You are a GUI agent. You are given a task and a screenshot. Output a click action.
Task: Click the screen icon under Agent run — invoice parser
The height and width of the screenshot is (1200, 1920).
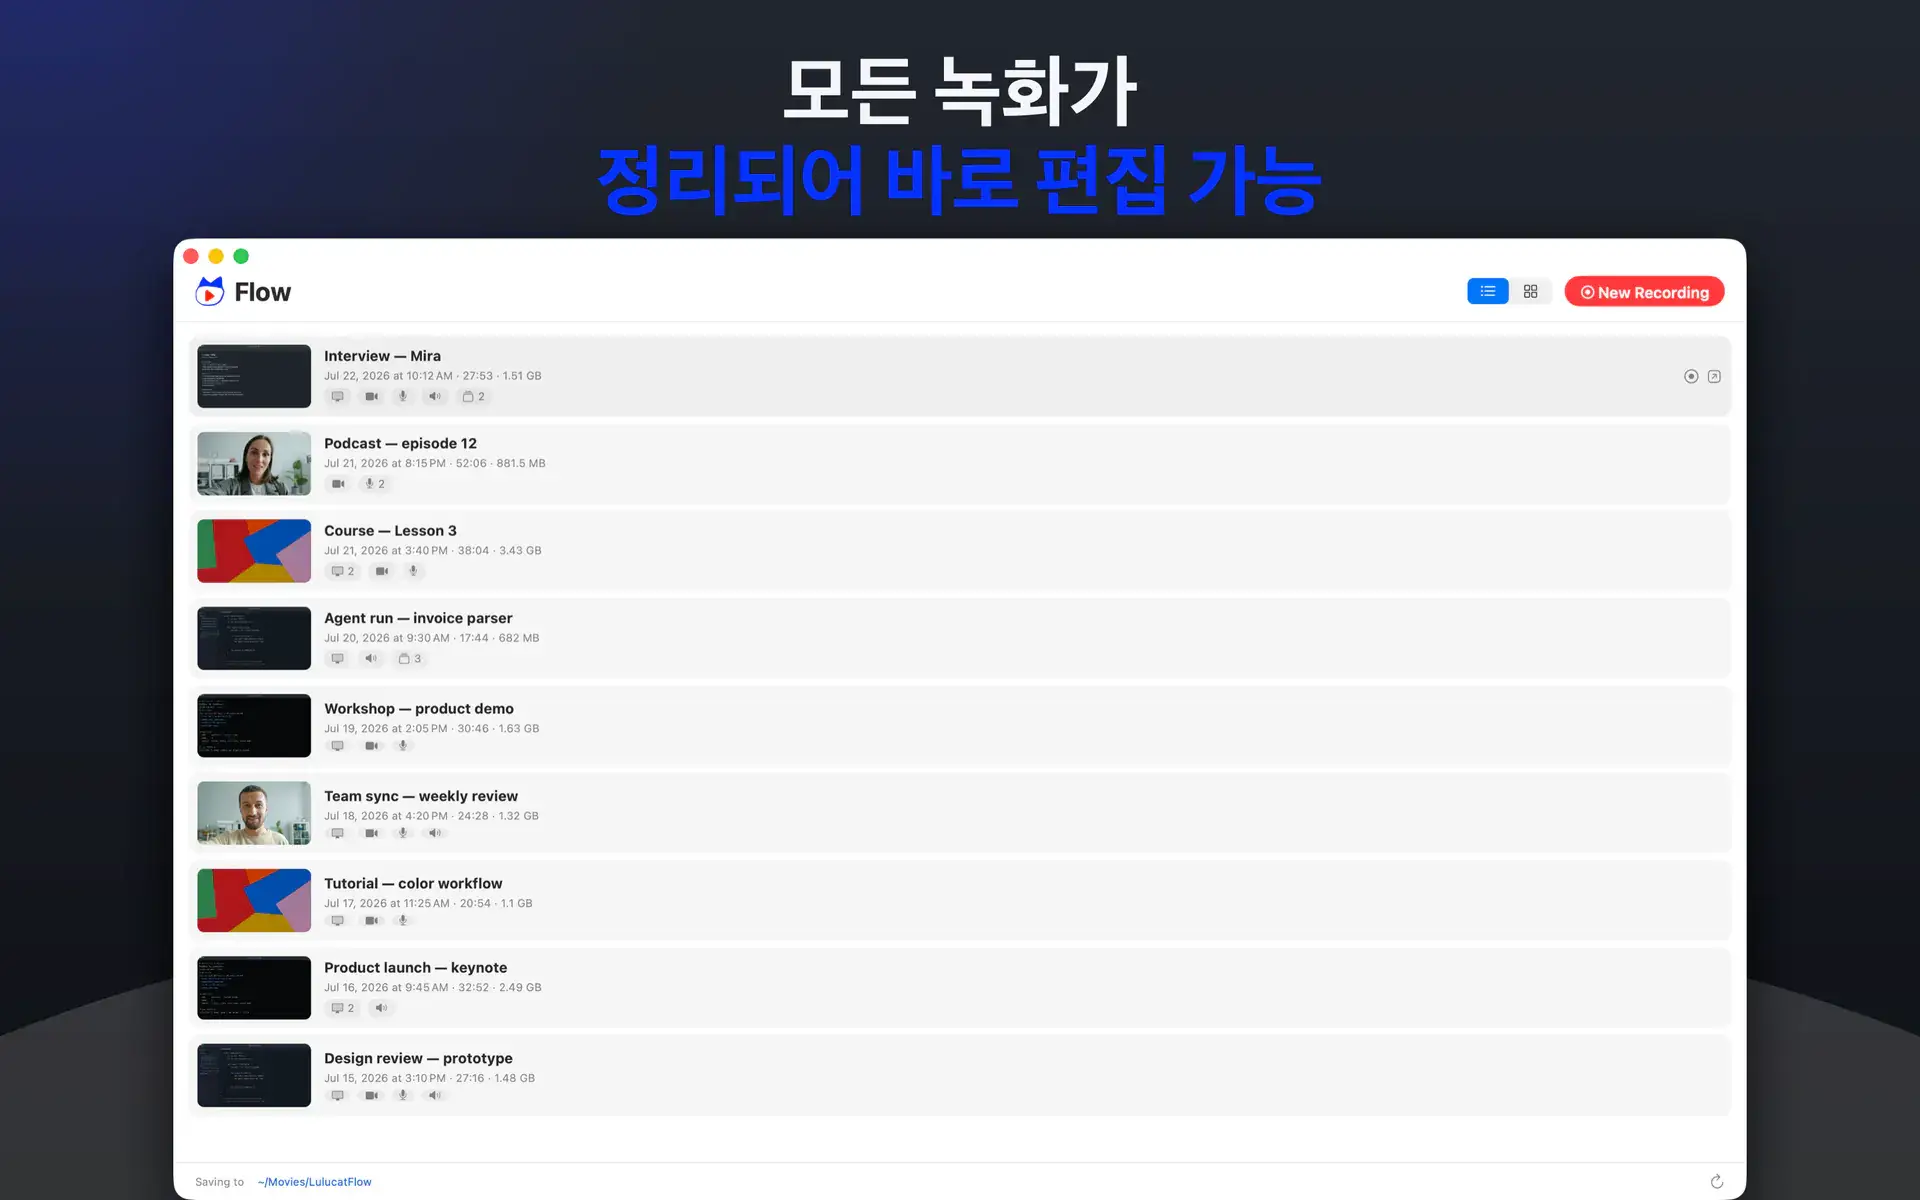(338, 659)
